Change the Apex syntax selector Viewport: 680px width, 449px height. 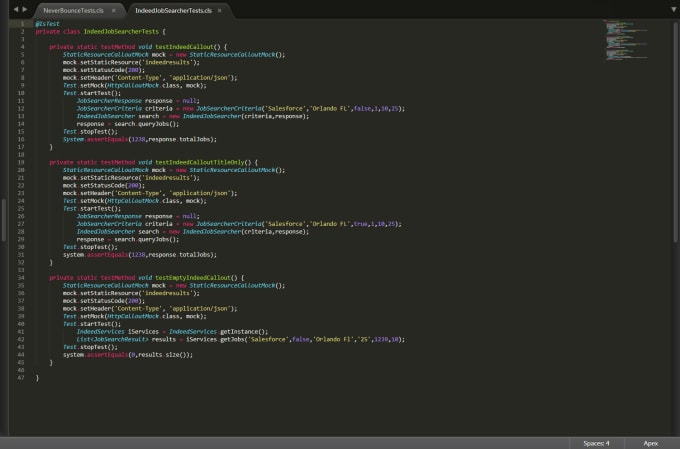(x=651, y=443)
